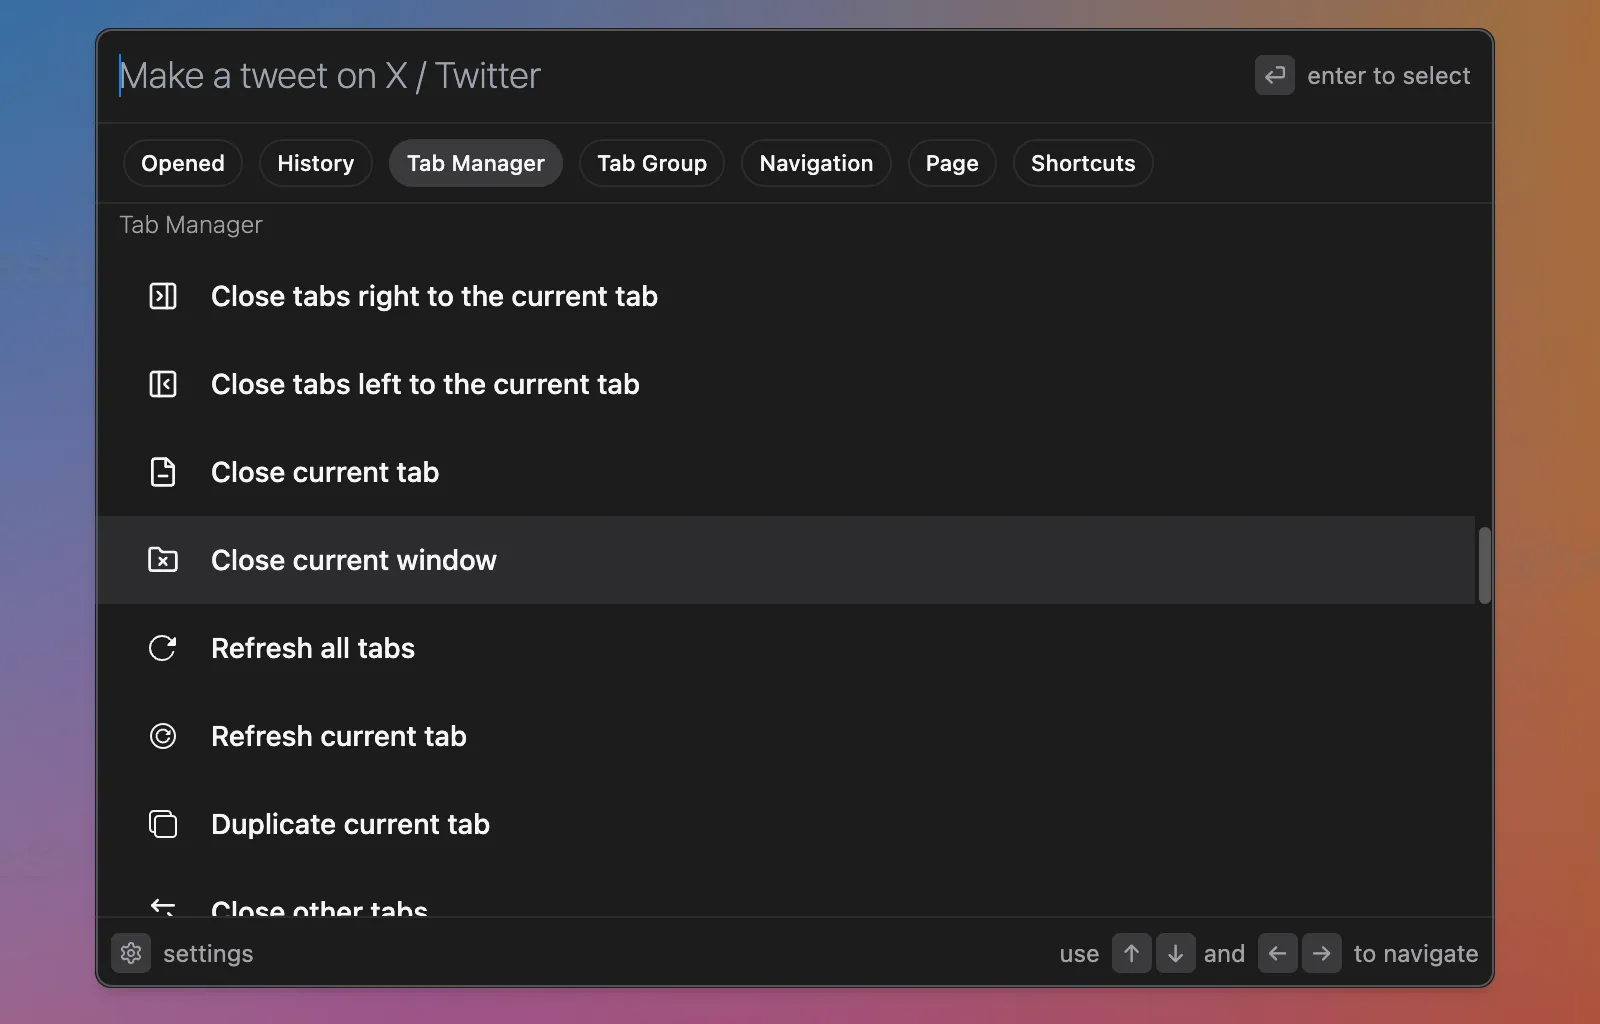1600x1024 pixels.
Task: Click the close current window icon
Action: pos(163,560)
